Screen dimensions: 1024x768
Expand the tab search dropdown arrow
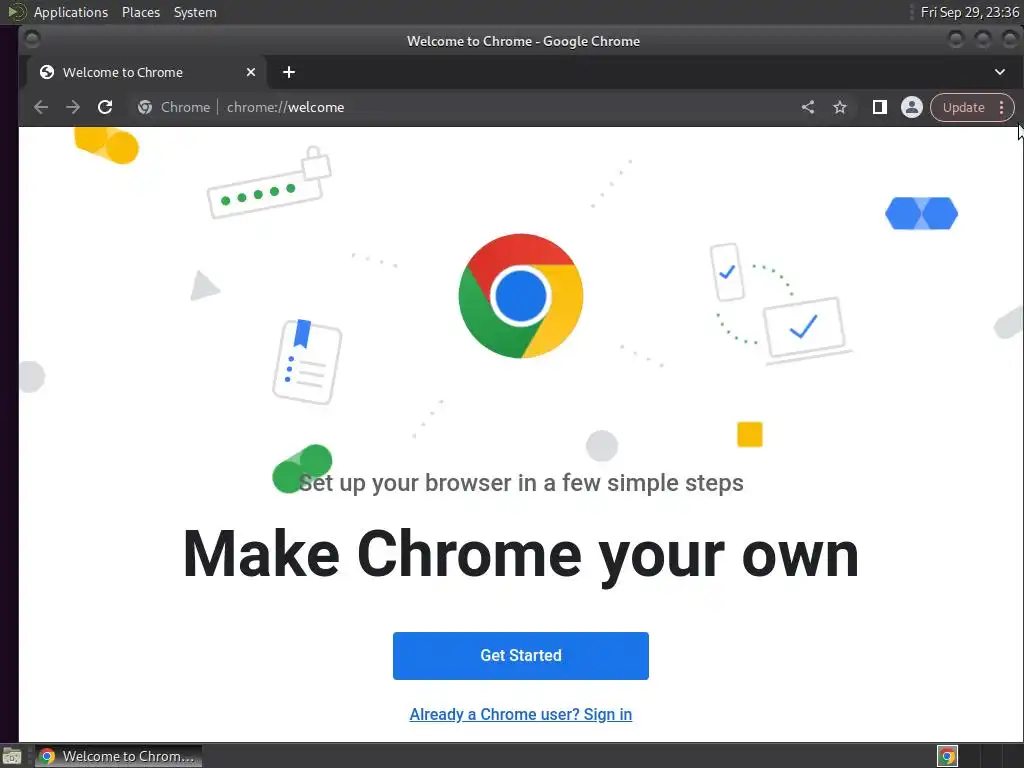pyautogui.click(x=1000, y=72)
